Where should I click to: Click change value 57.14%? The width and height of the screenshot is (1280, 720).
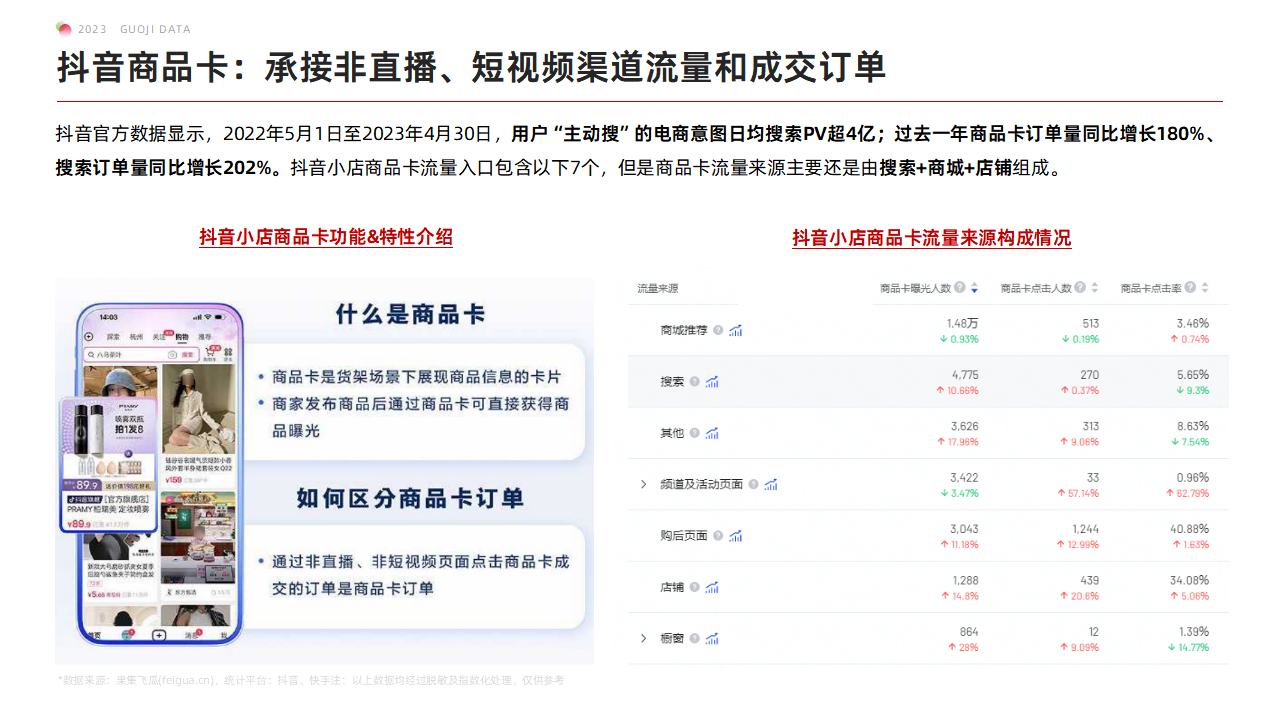pos(1084,493)
